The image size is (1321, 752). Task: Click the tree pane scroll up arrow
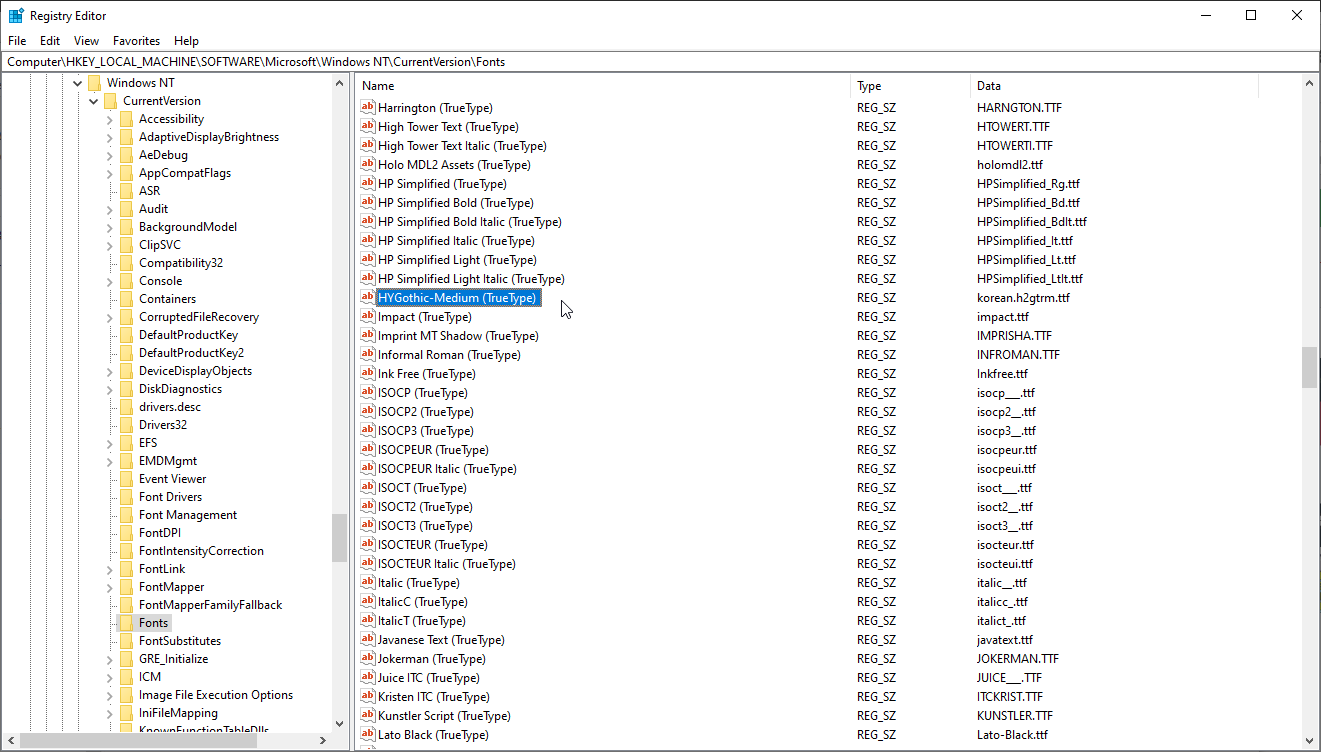click(339, 84)
